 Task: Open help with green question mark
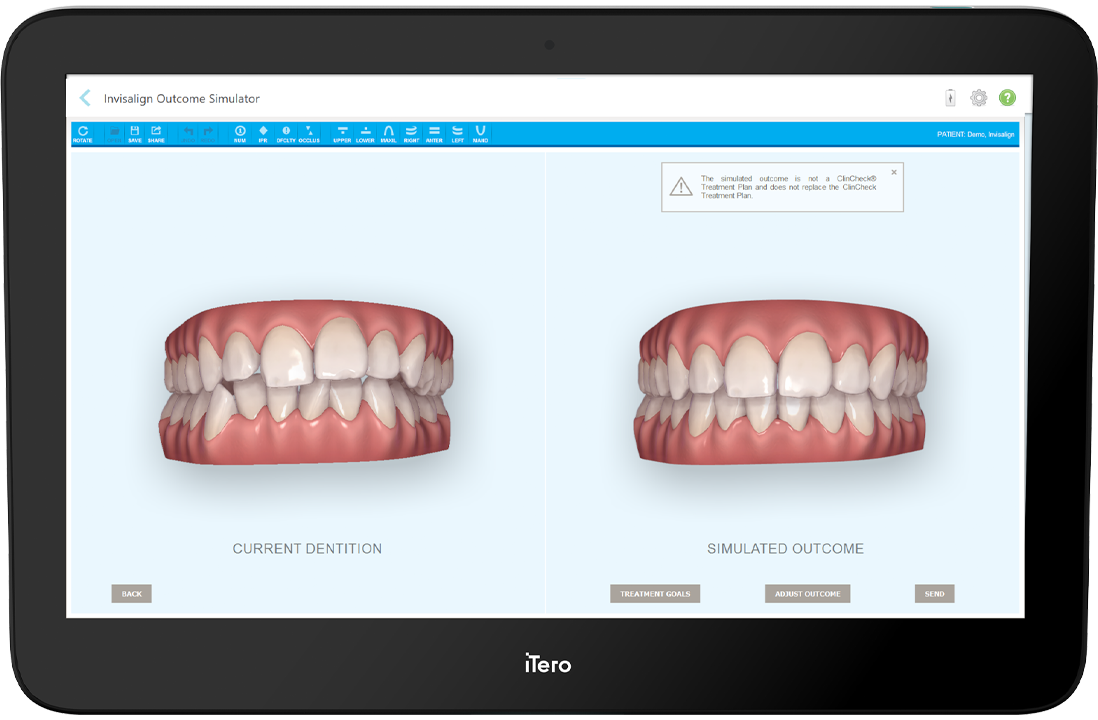tap(1007, 98)
